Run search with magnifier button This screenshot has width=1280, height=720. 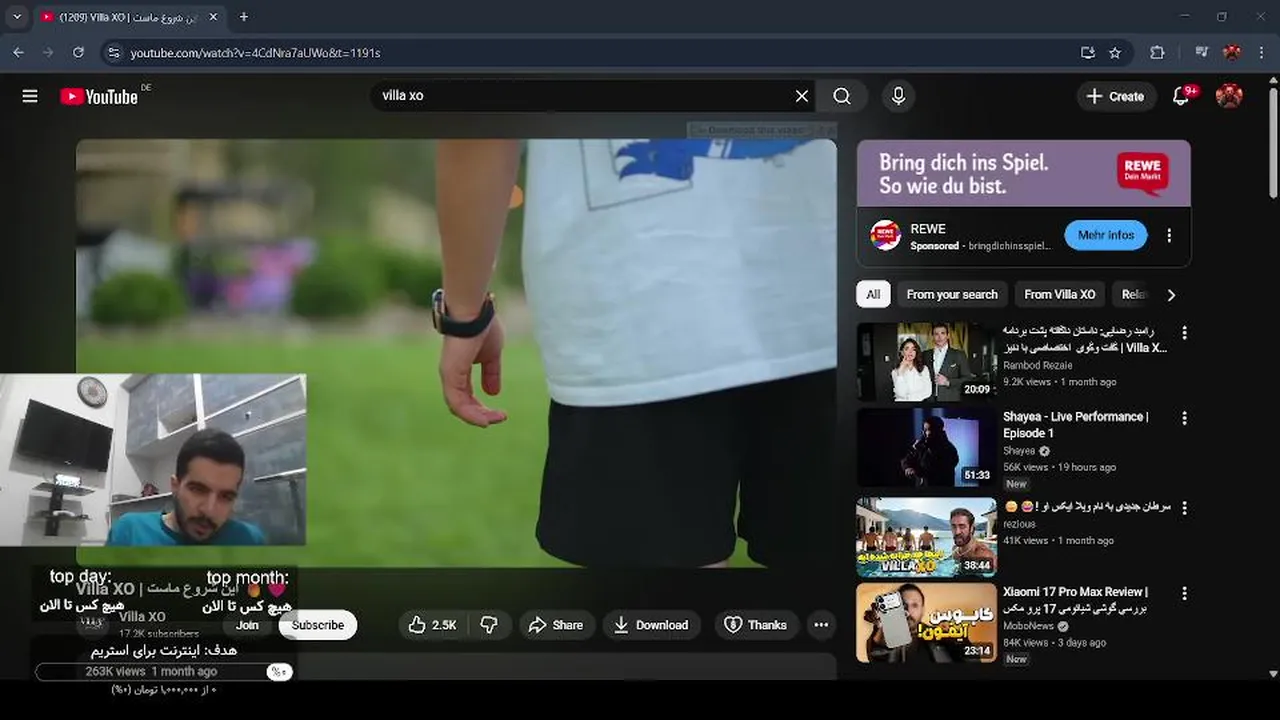[x=842, y=96]
